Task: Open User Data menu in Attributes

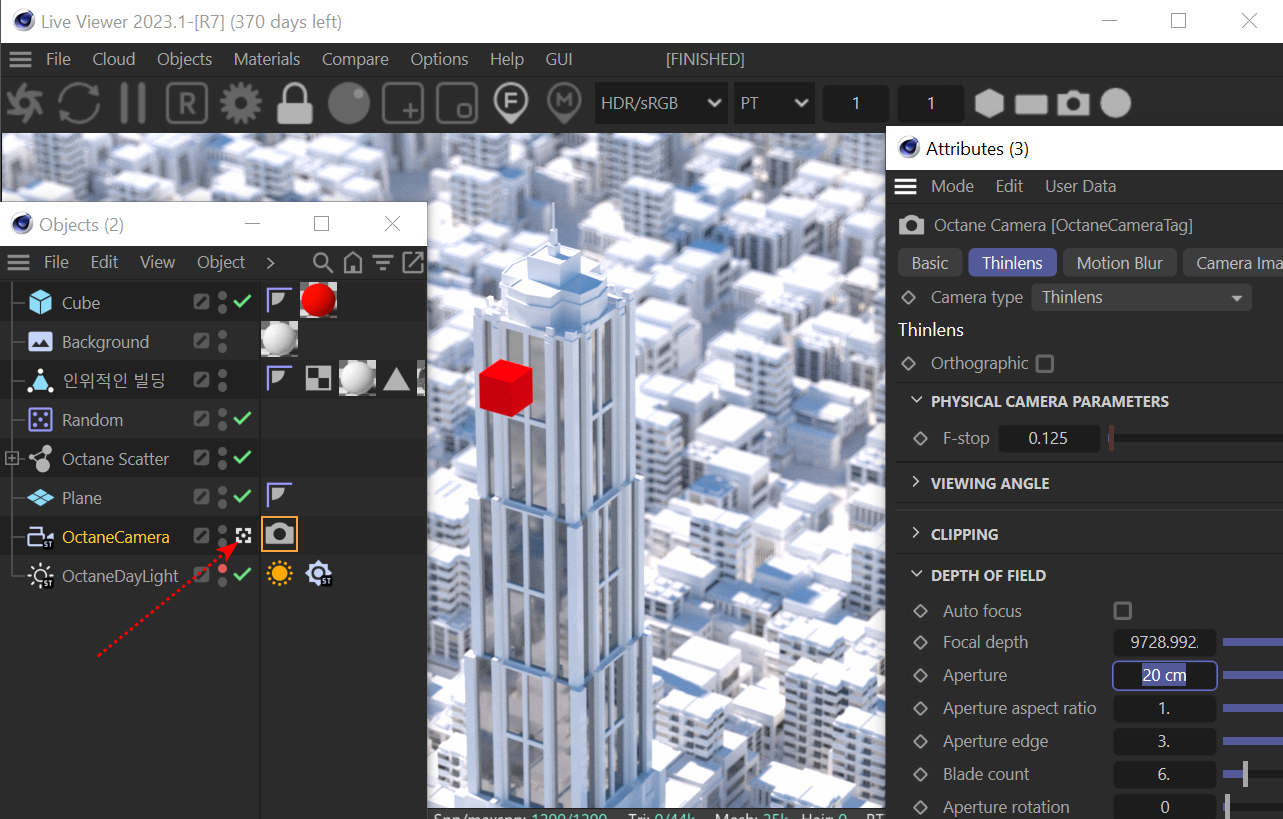Action: 1080,186
